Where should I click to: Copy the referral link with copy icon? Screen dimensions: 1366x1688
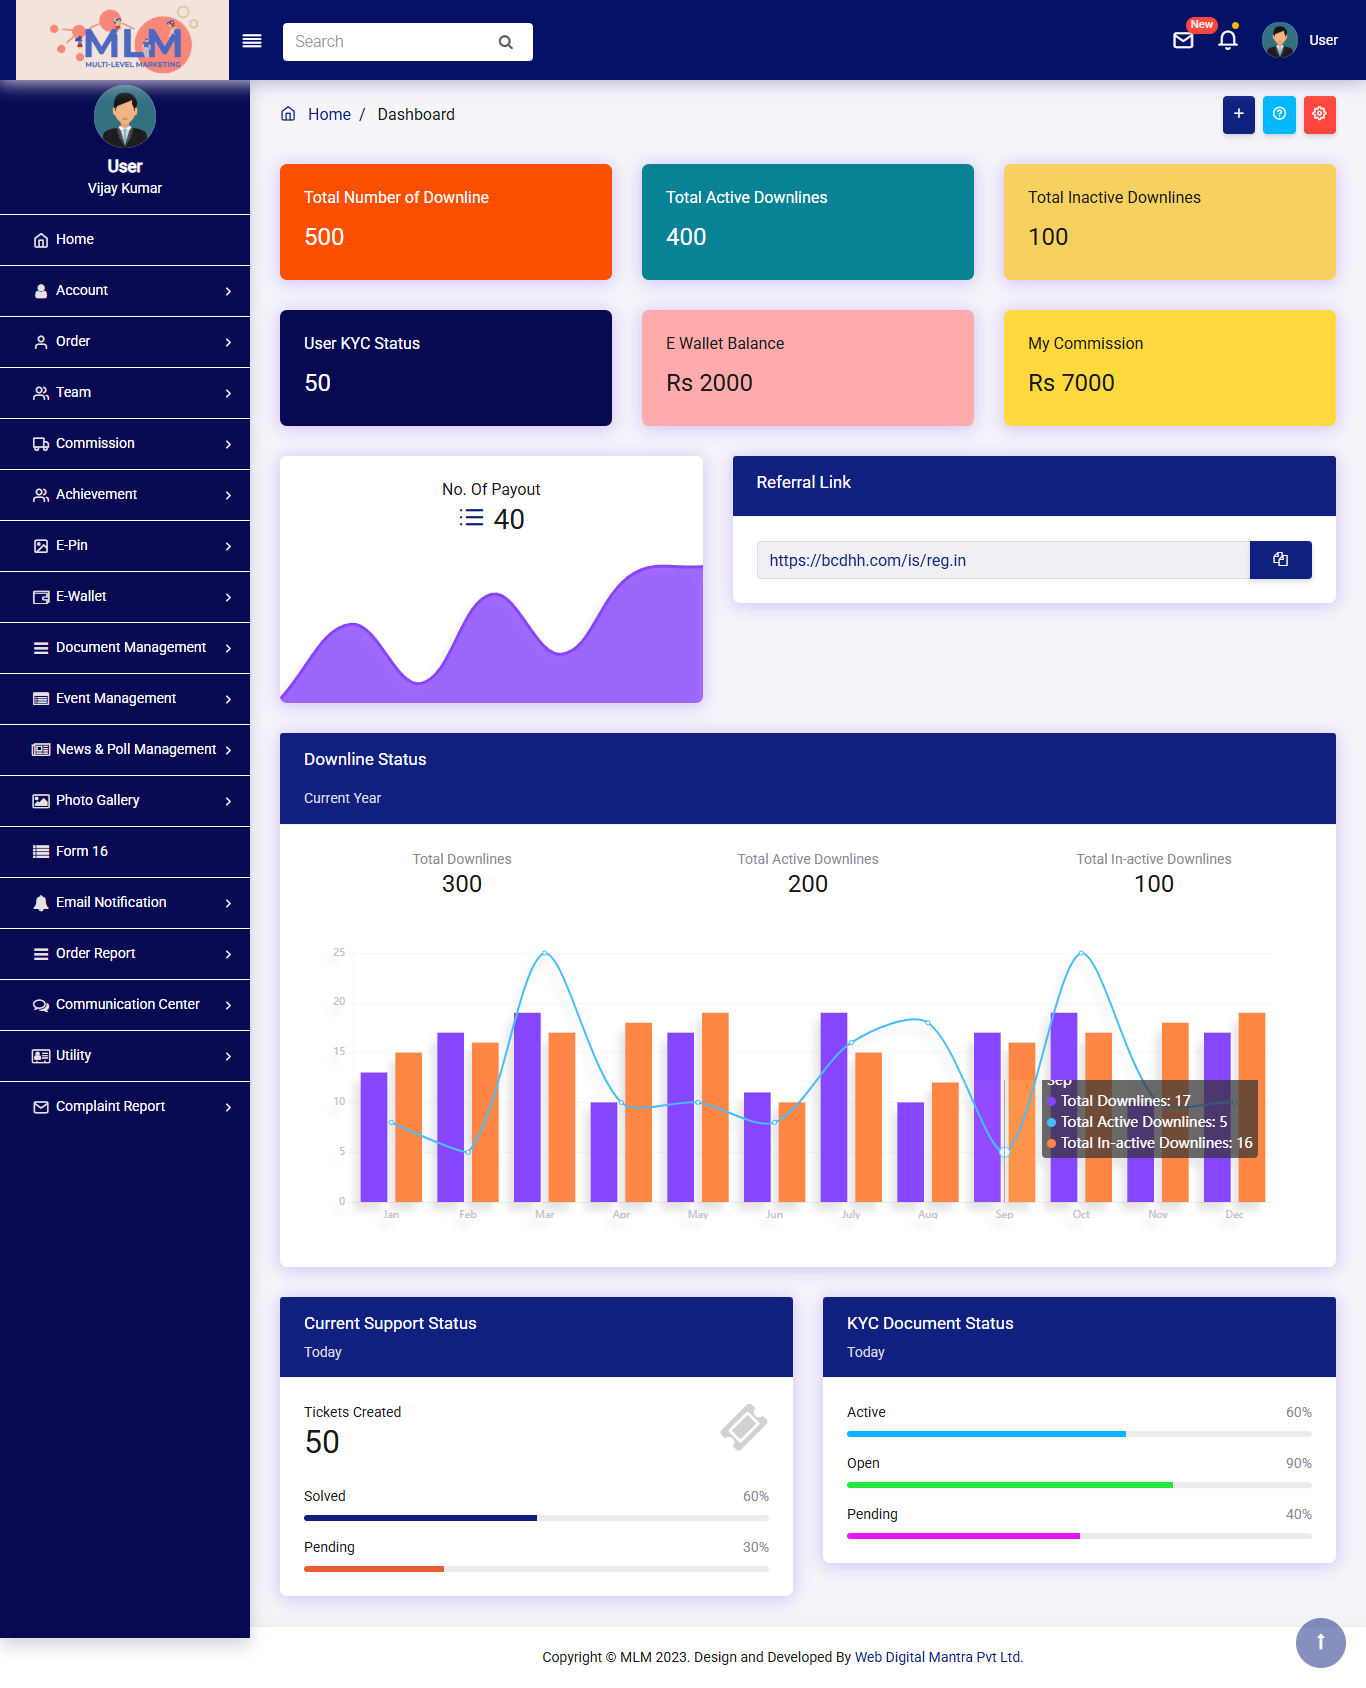1280,560
